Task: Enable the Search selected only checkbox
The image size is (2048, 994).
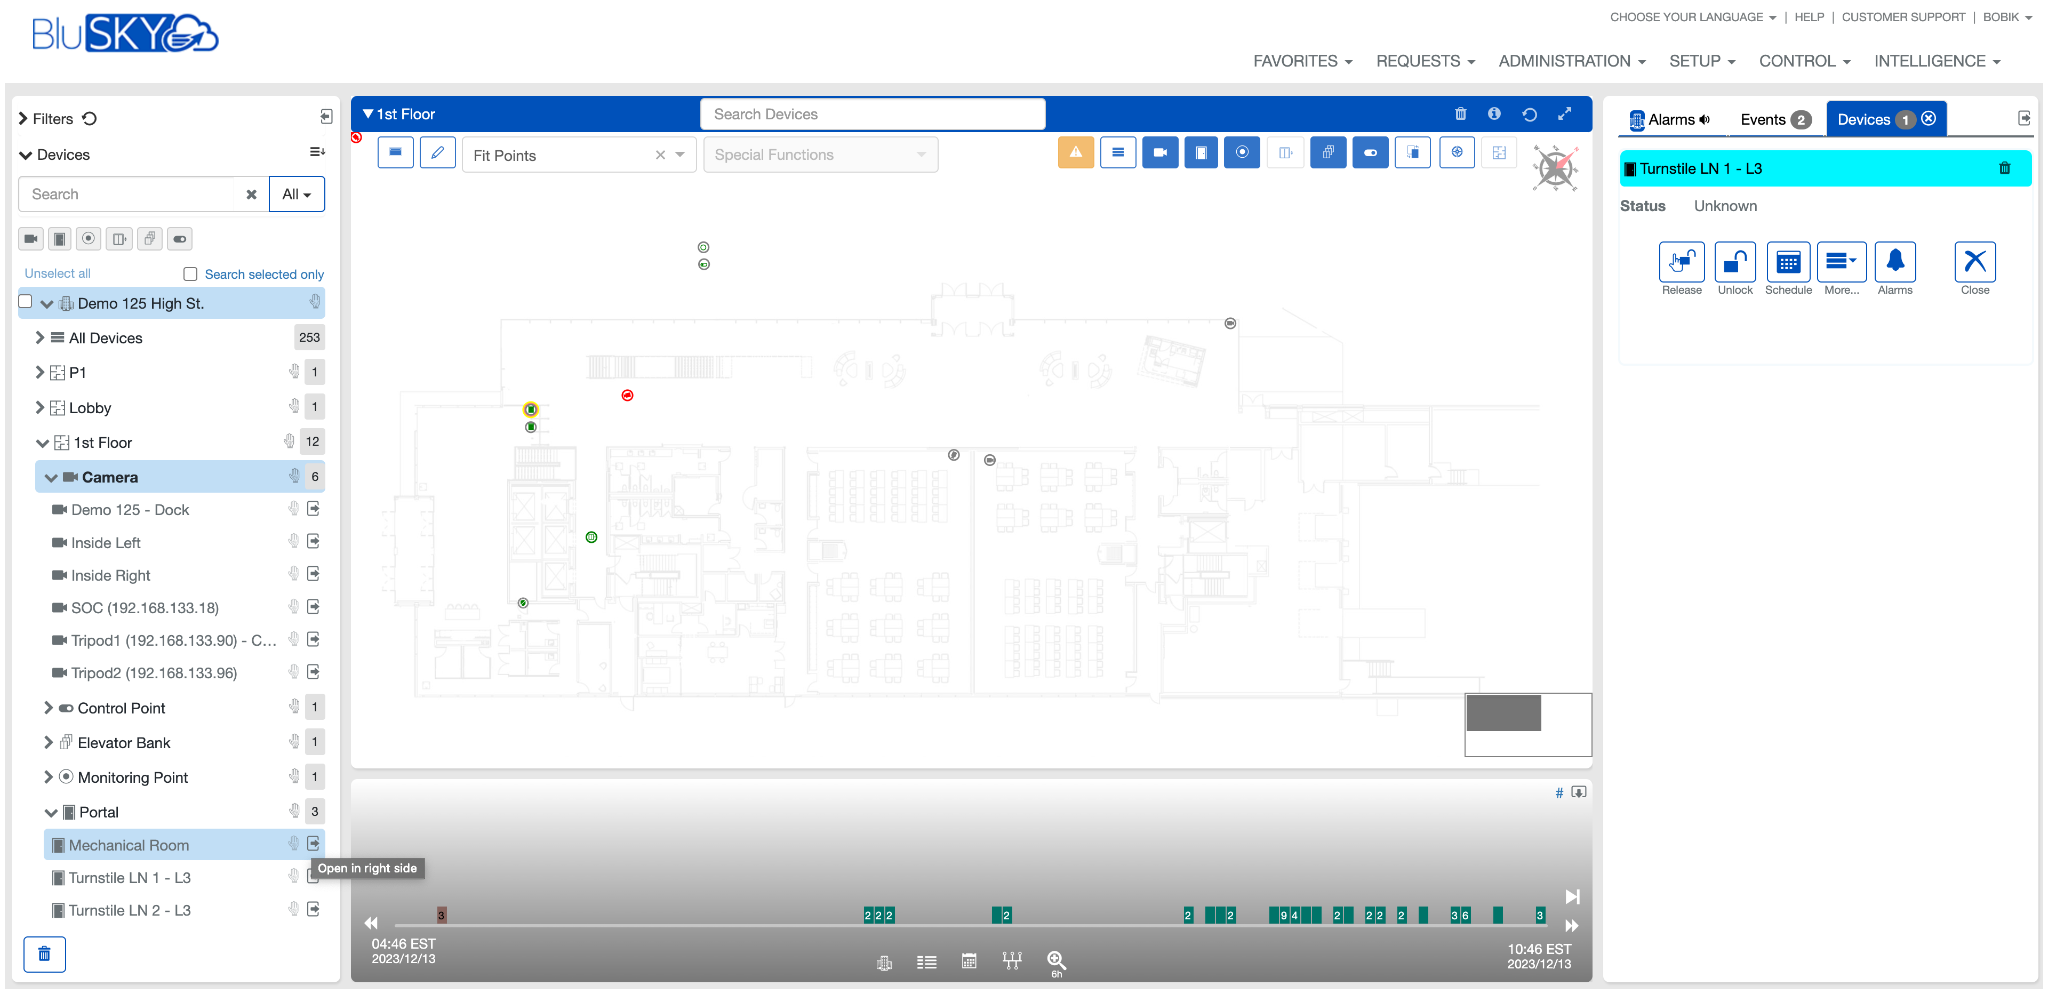Action: pos(190,273)
